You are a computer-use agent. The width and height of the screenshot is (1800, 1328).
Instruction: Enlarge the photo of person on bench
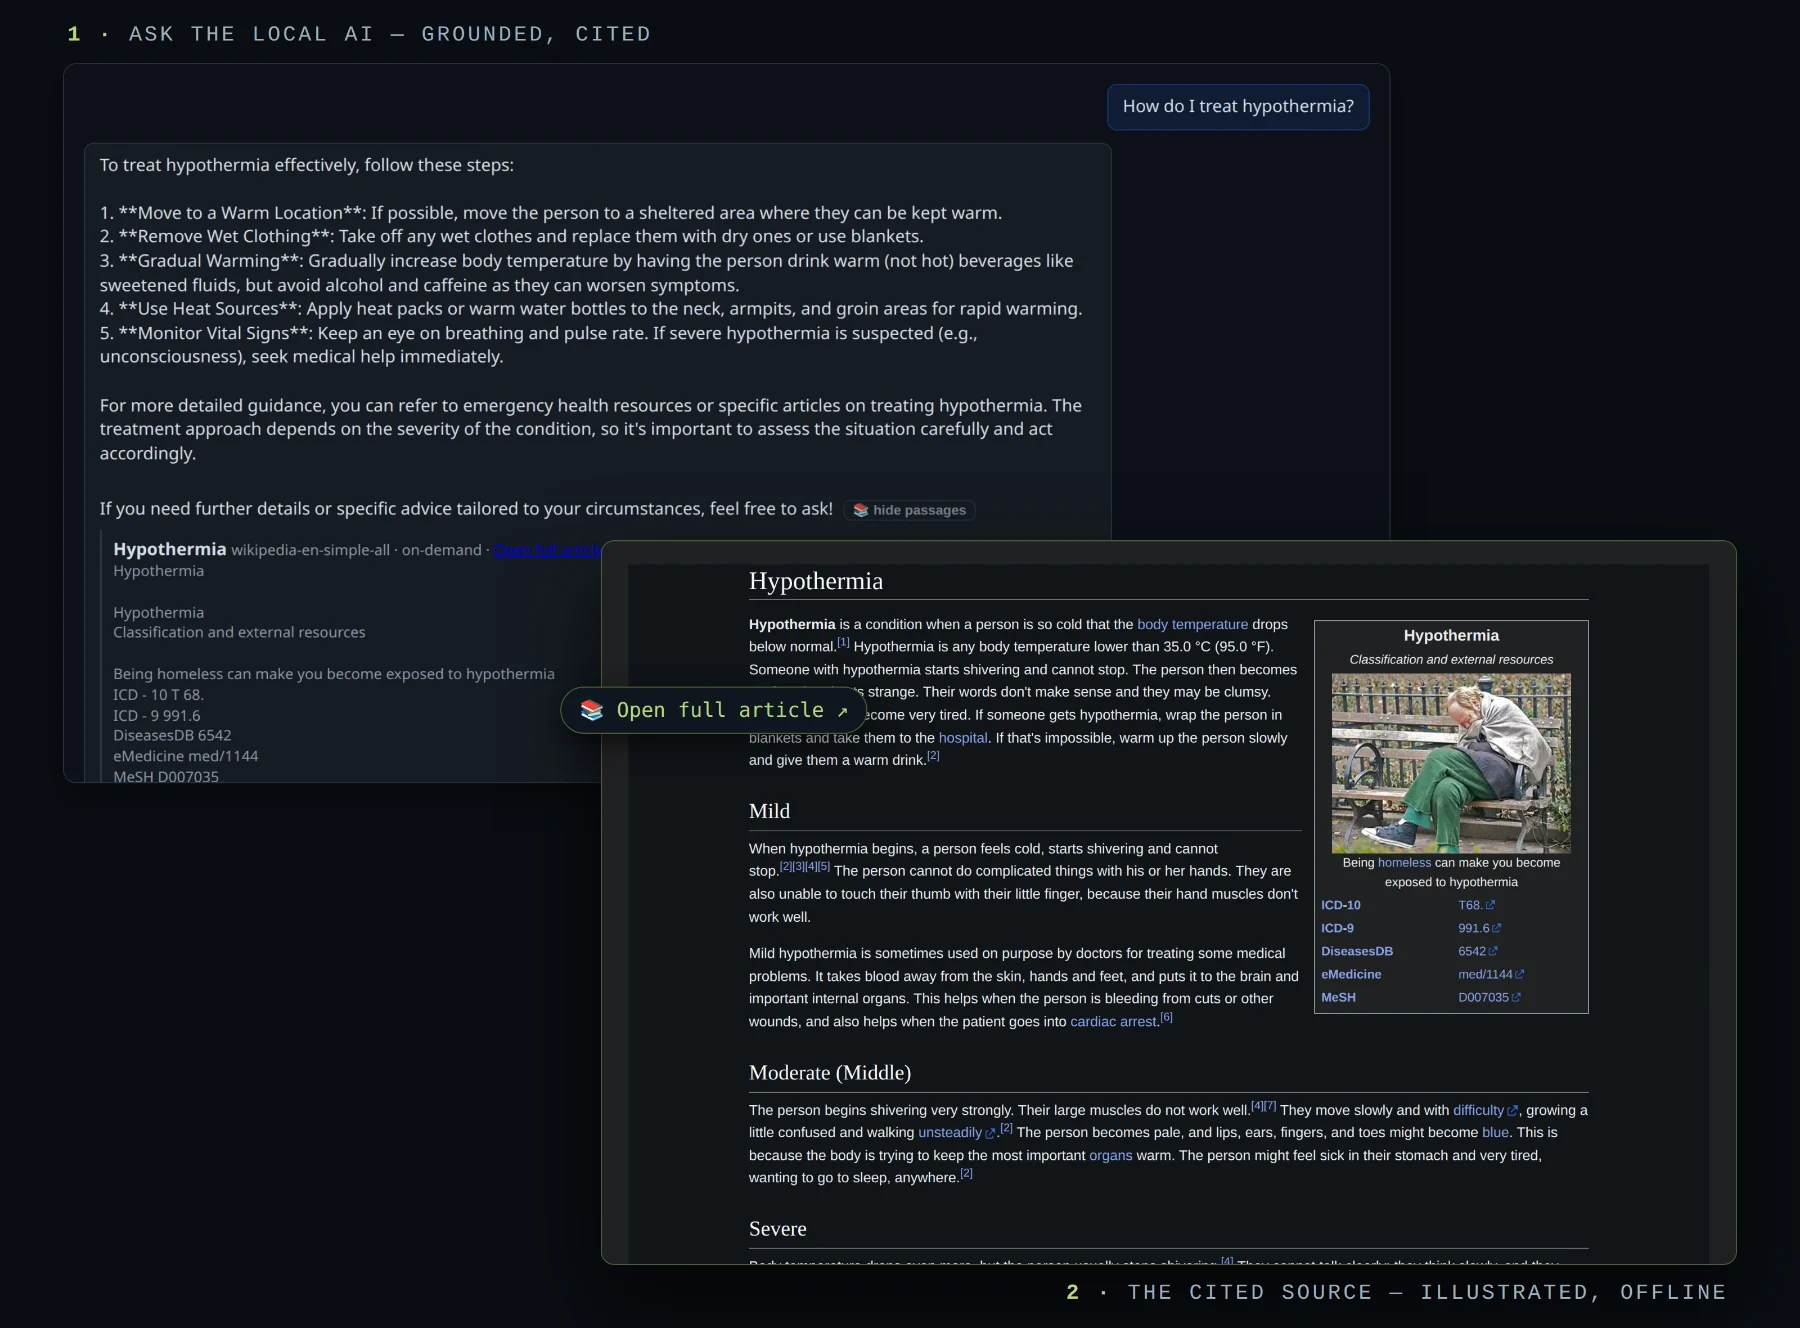tap(1451, 763)
